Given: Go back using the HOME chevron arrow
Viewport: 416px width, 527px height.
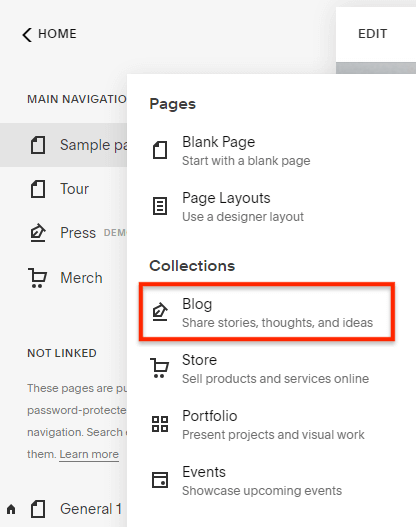Looking at the screenshot, I should [27, 35].
